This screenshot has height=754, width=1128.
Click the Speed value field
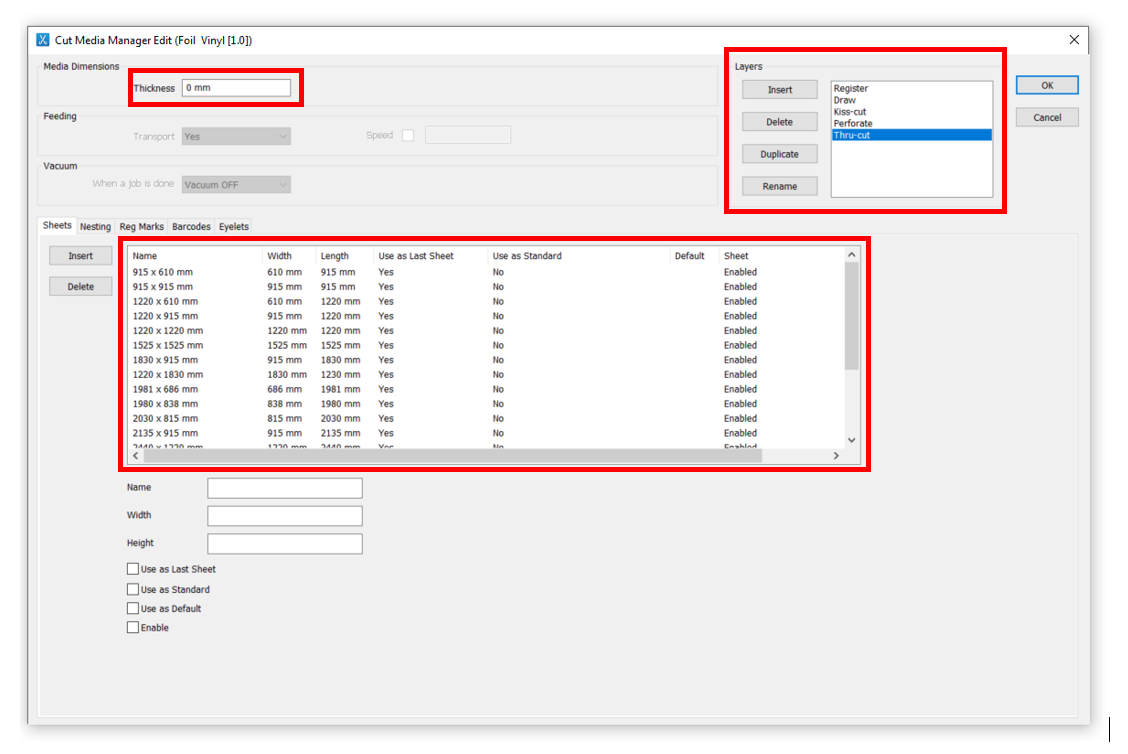(x=468, y=135)
